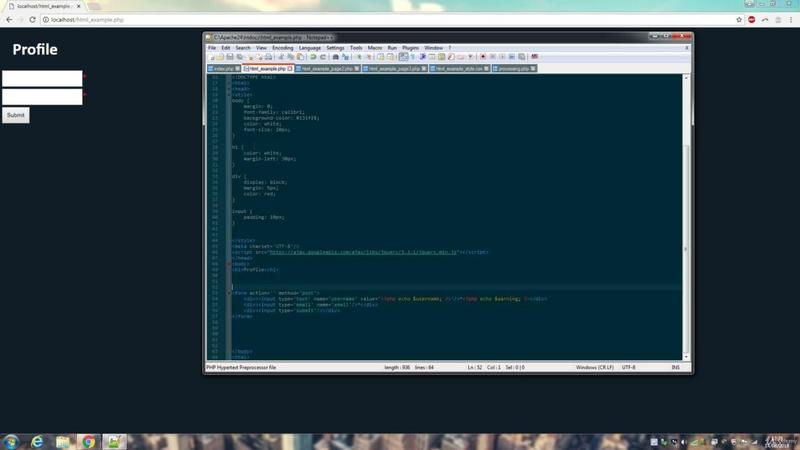Close the html_example.php tab via its red X
The width and height of the screenshot is (800, 450).
[290, 68]
